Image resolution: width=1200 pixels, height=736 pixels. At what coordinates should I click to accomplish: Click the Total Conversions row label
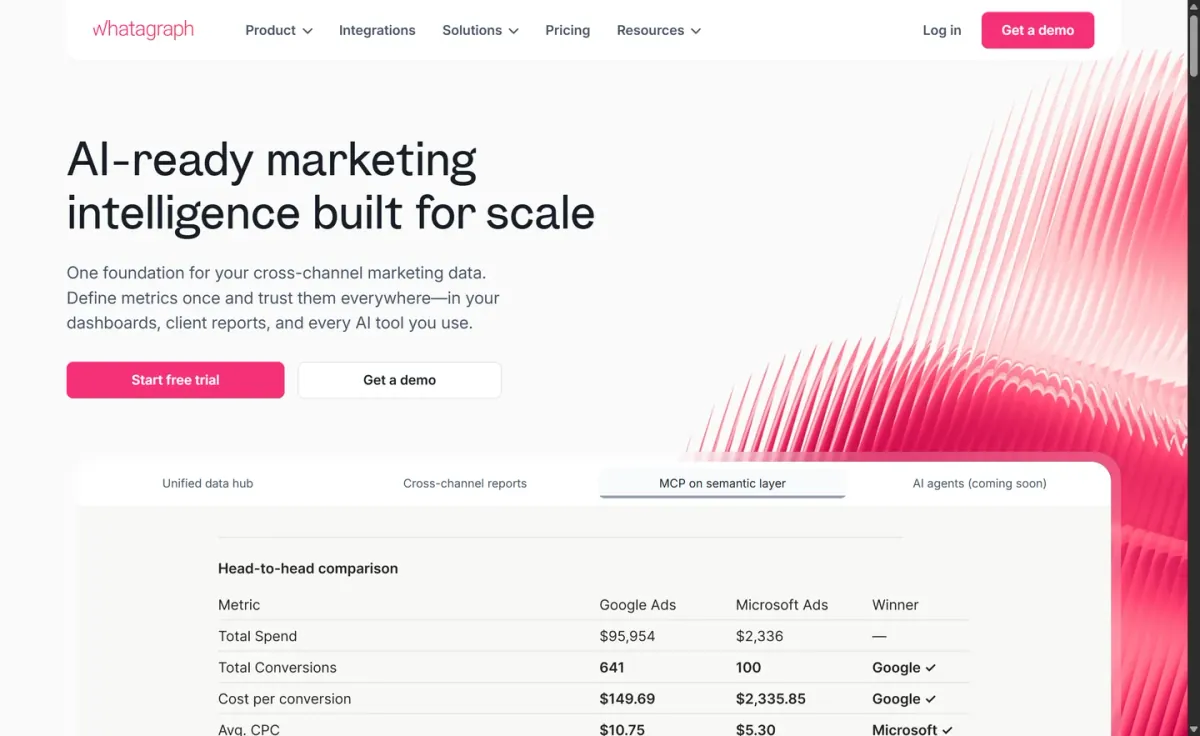(278, 667)
